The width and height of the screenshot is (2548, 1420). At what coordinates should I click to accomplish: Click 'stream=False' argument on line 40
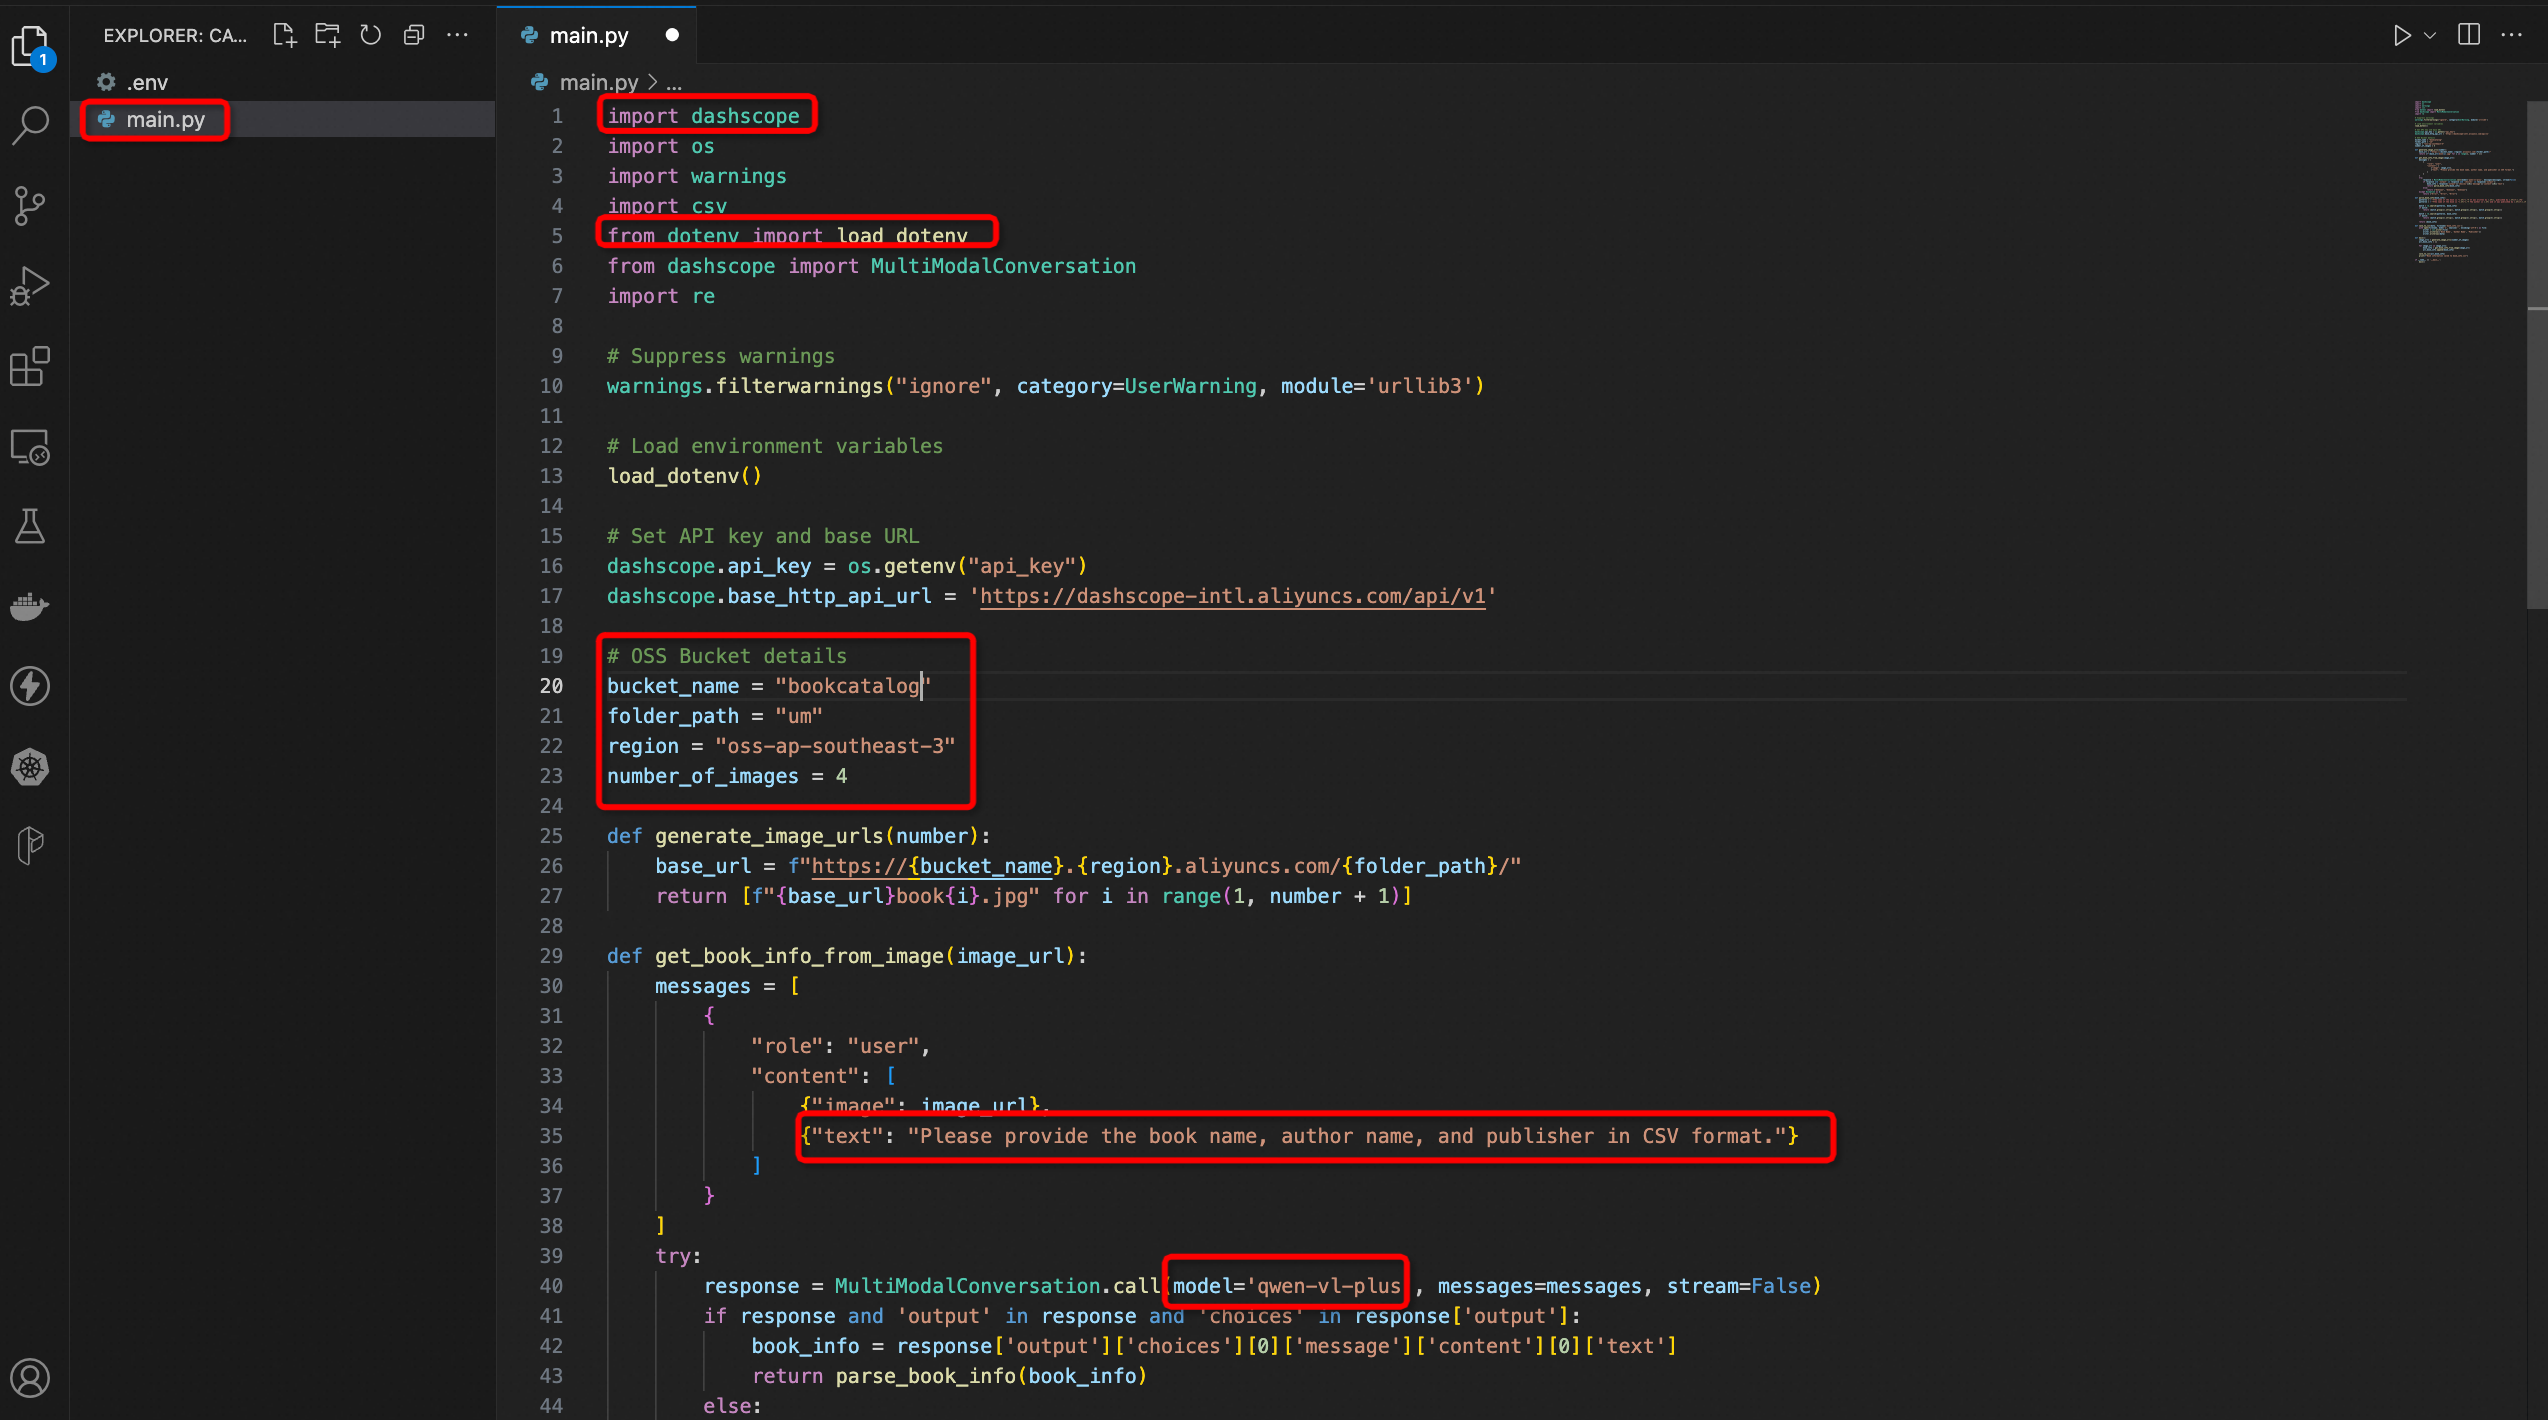(1737, 1286)
